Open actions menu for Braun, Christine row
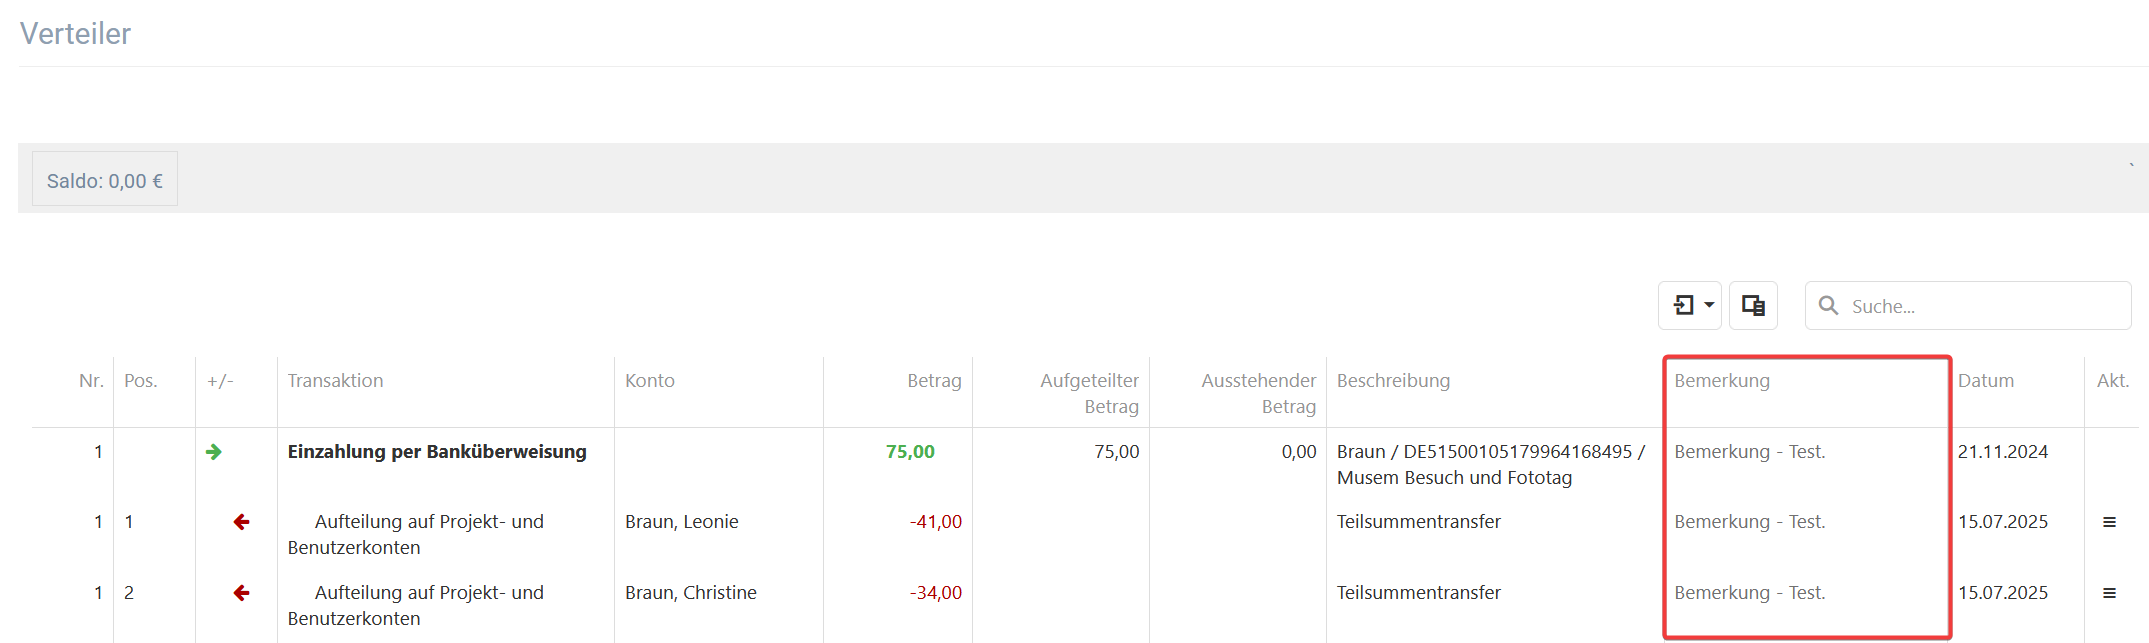 coord(2109,593)
